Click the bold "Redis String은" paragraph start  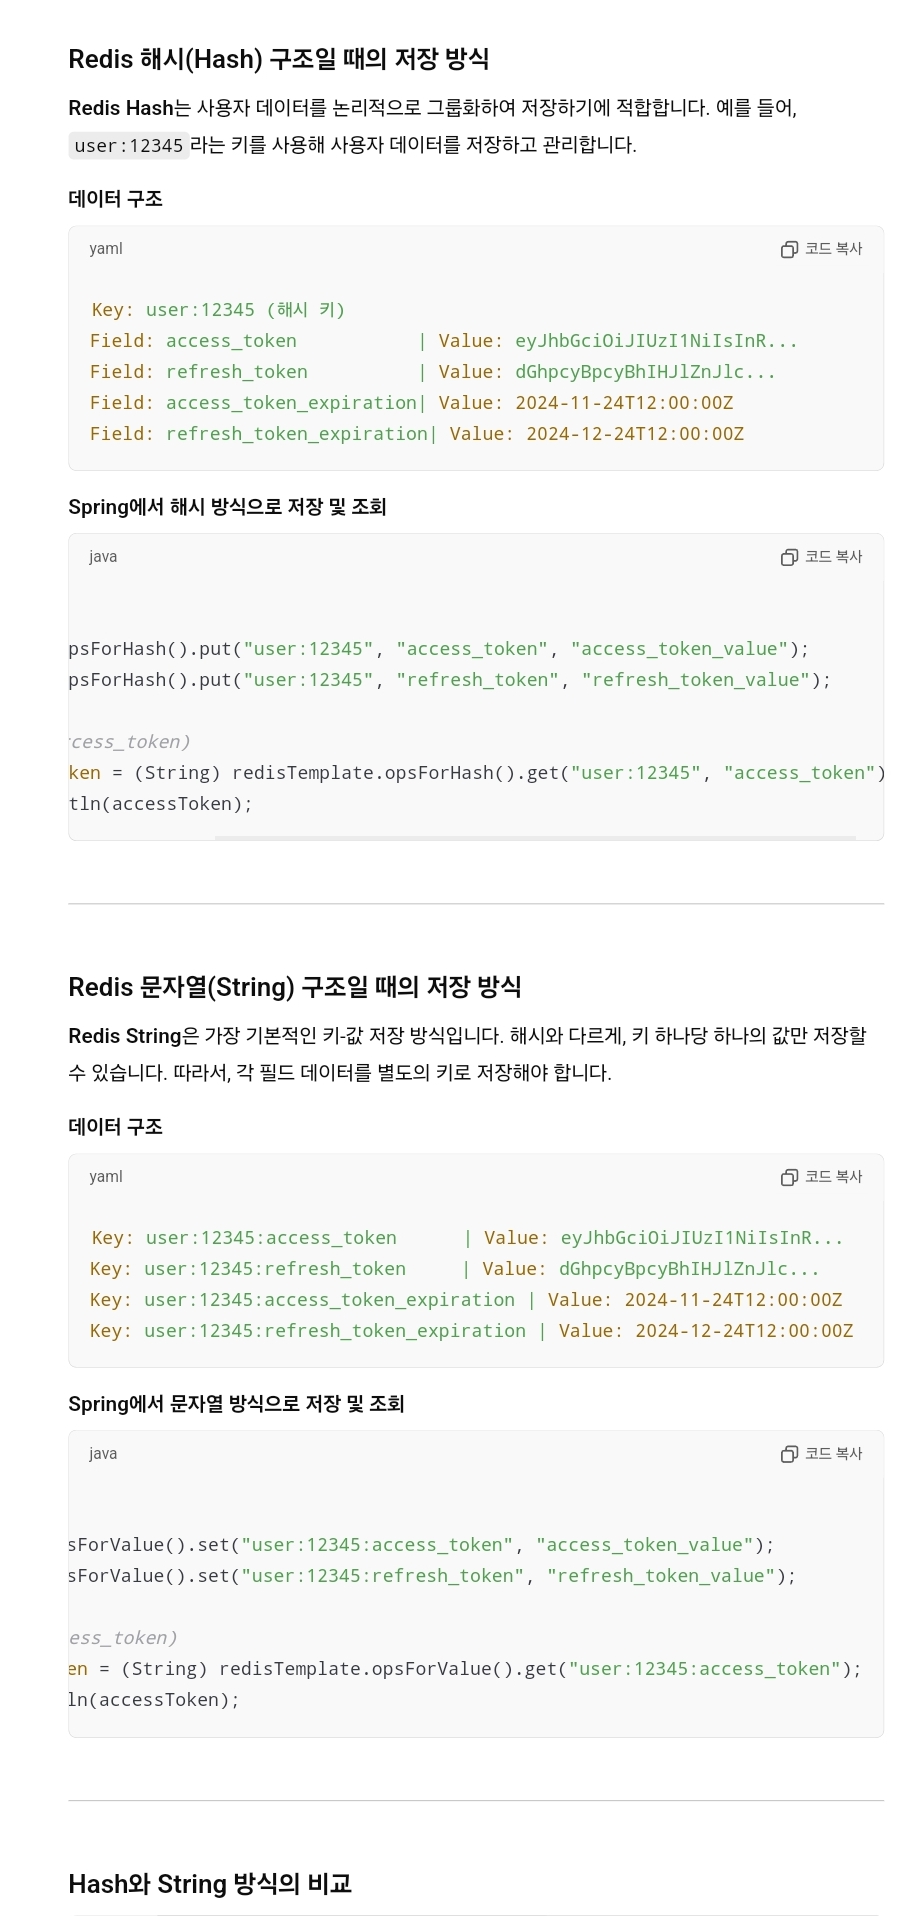click(136, 1036)
